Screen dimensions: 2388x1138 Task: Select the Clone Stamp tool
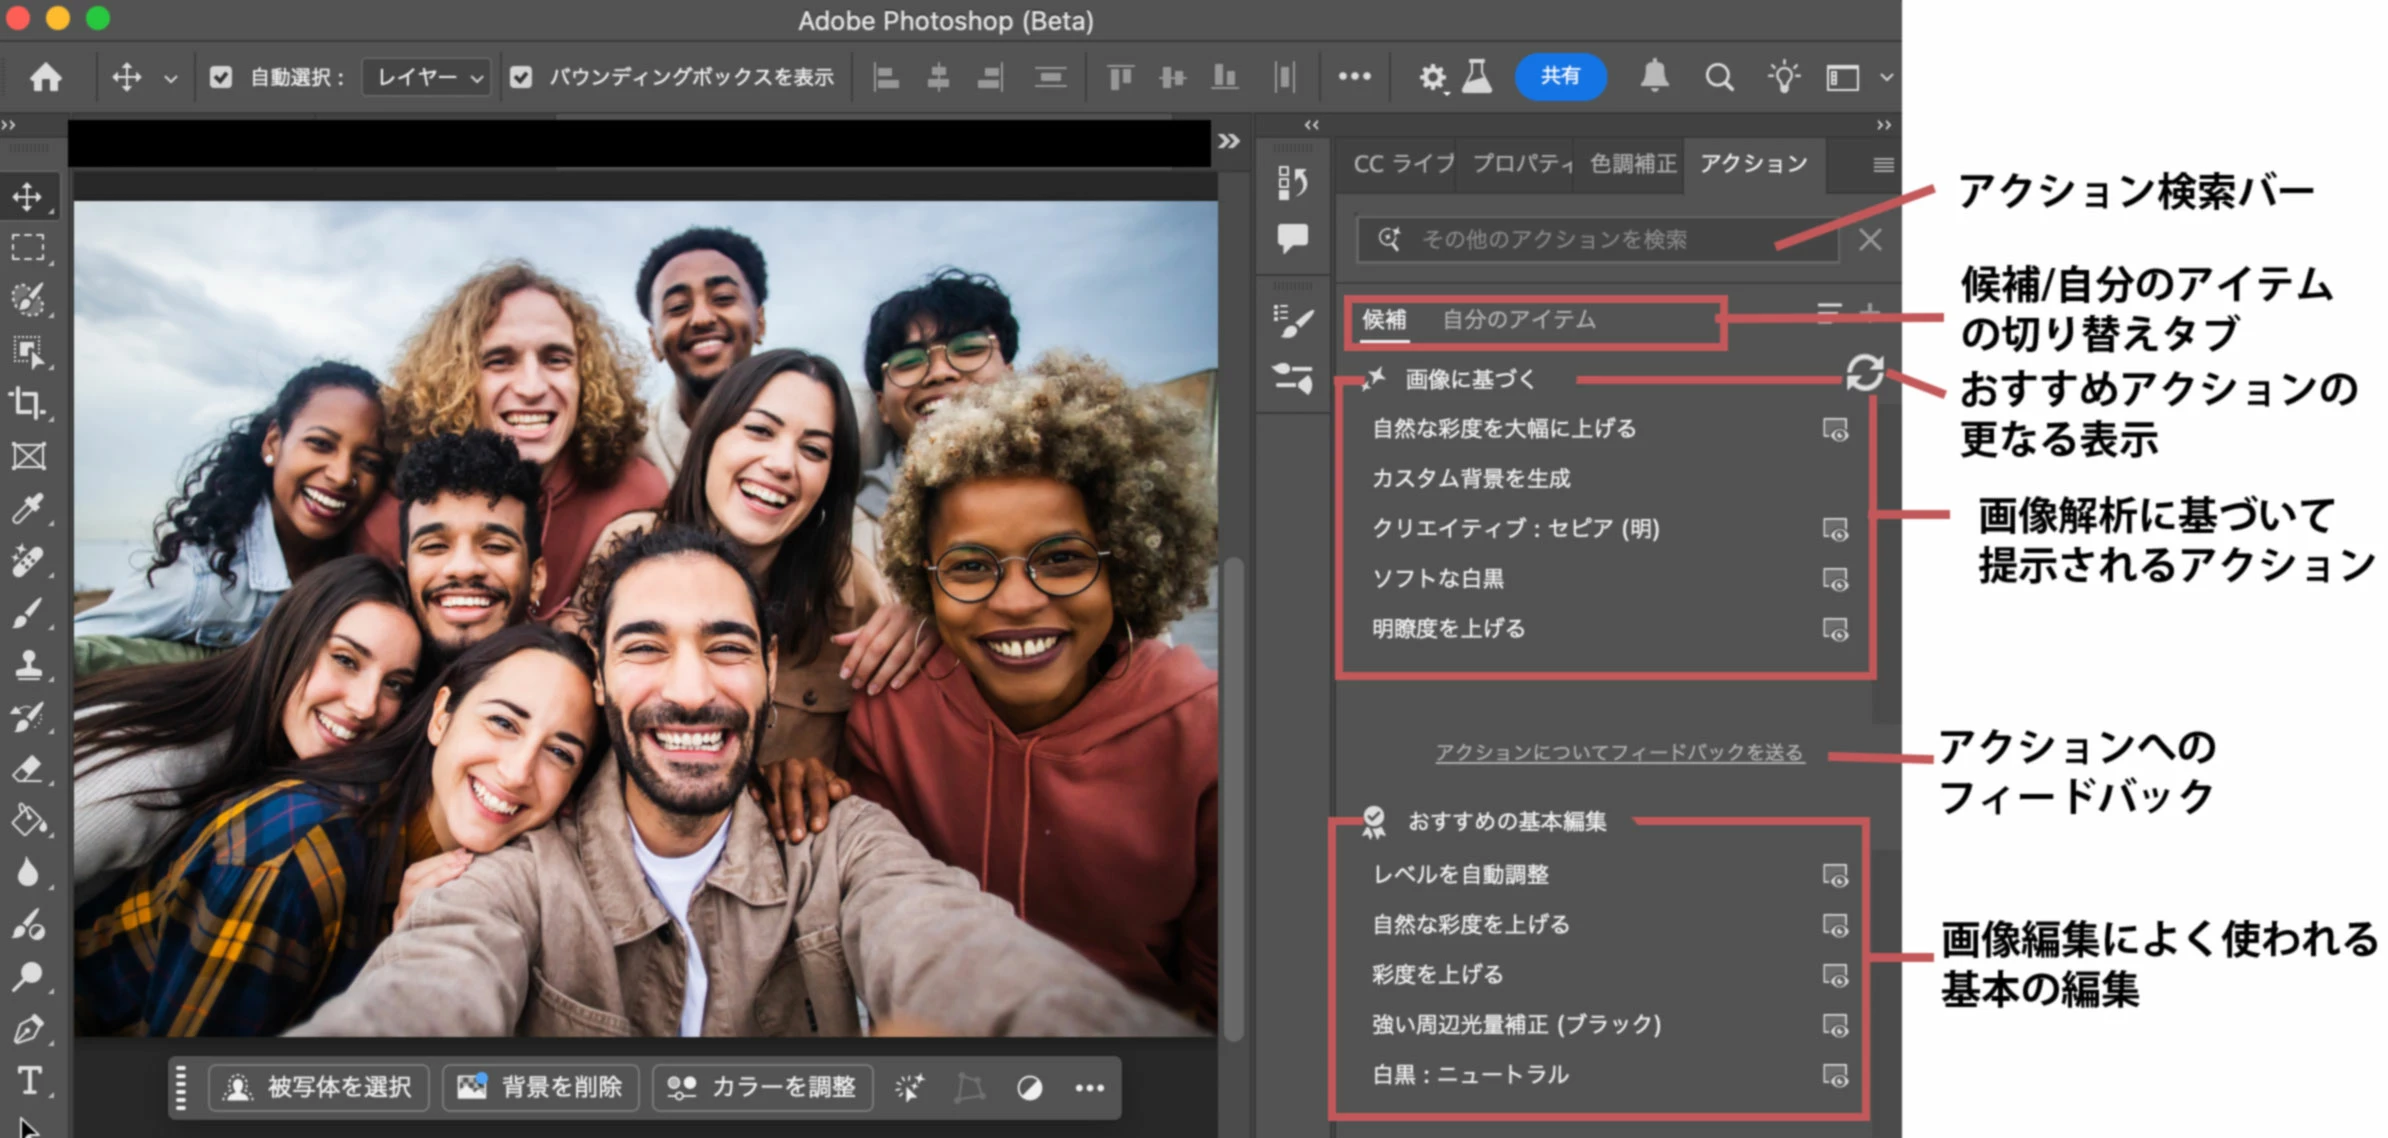point(27,665)
